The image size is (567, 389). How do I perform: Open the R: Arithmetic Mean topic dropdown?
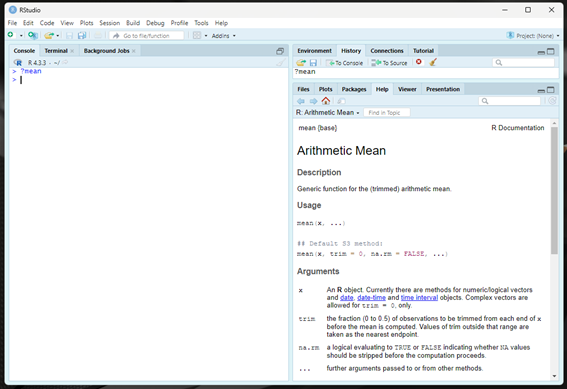pyautogui.click(x=328, y=112)
